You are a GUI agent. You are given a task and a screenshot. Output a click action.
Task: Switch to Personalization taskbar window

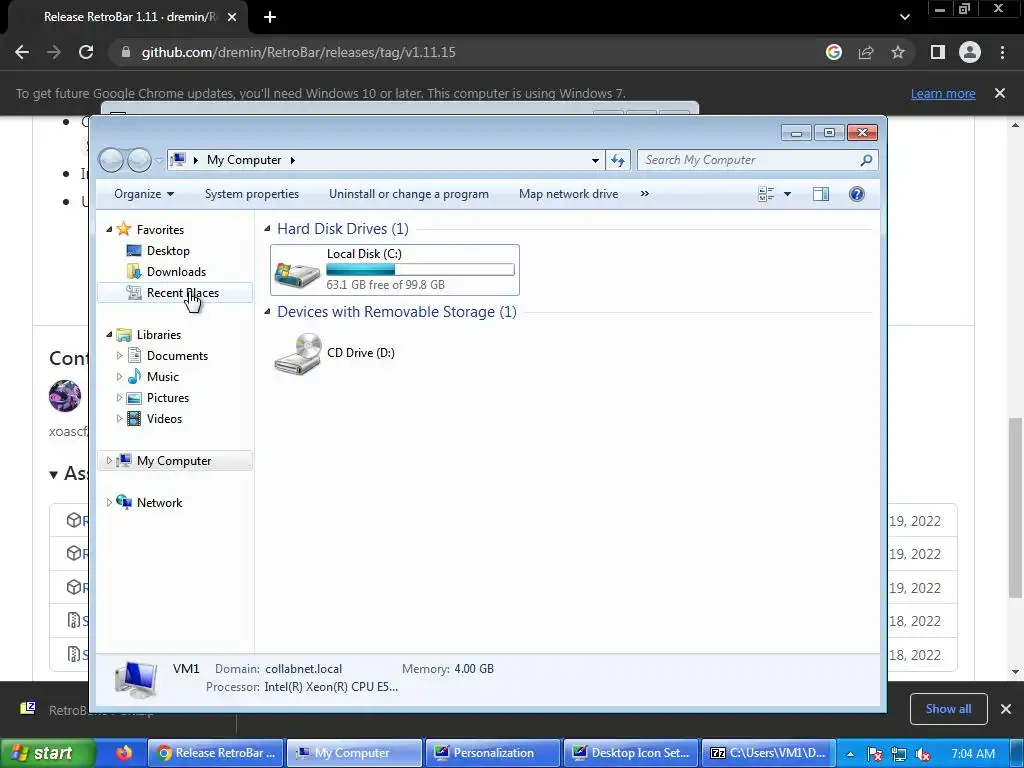(x=493, y=753)
